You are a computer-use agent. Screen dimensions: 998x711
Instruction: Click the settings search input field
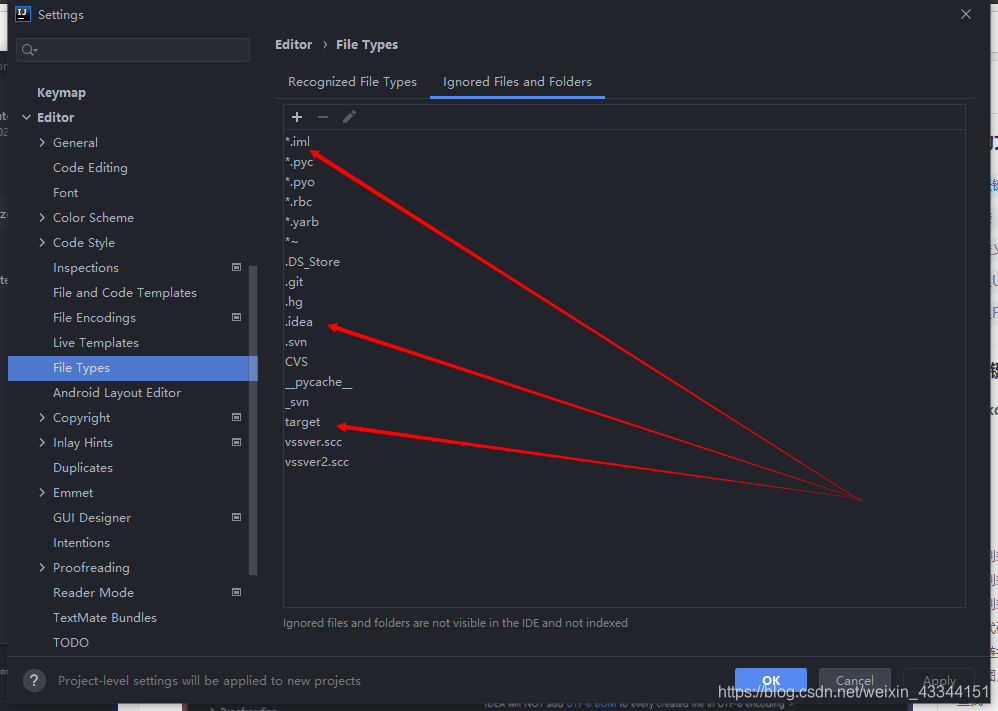coord(133,50)
